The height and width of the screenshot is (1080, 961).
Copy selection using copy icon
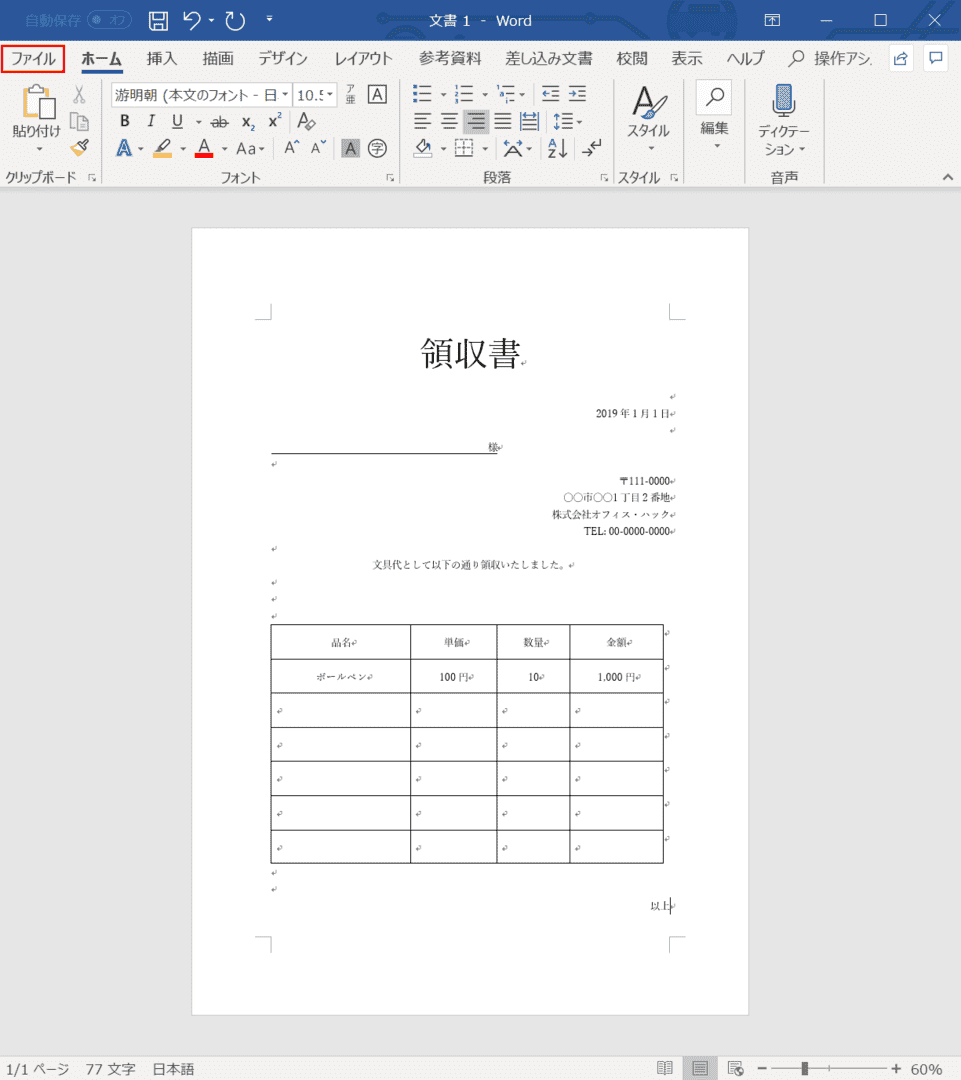[x=79, y=121]
